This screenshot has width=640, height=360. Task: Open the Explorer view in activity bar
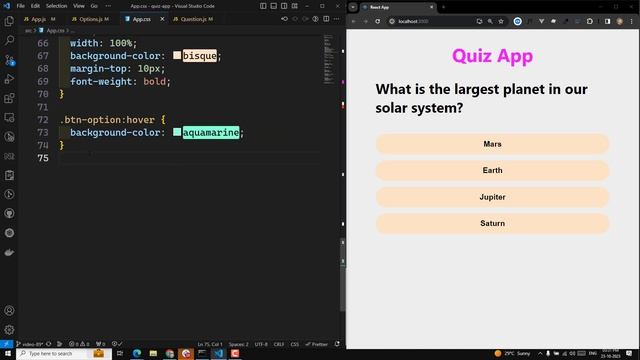pos(9,21)
